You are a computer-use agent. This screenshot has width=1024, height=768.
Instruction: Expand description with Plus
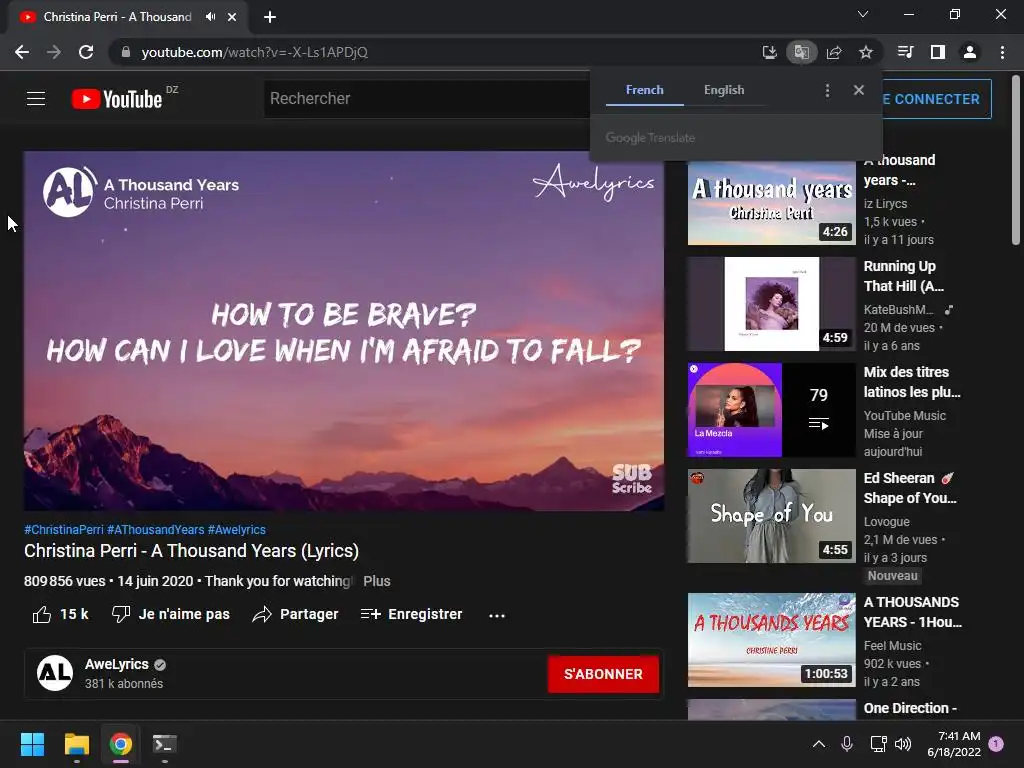point(377,581)
